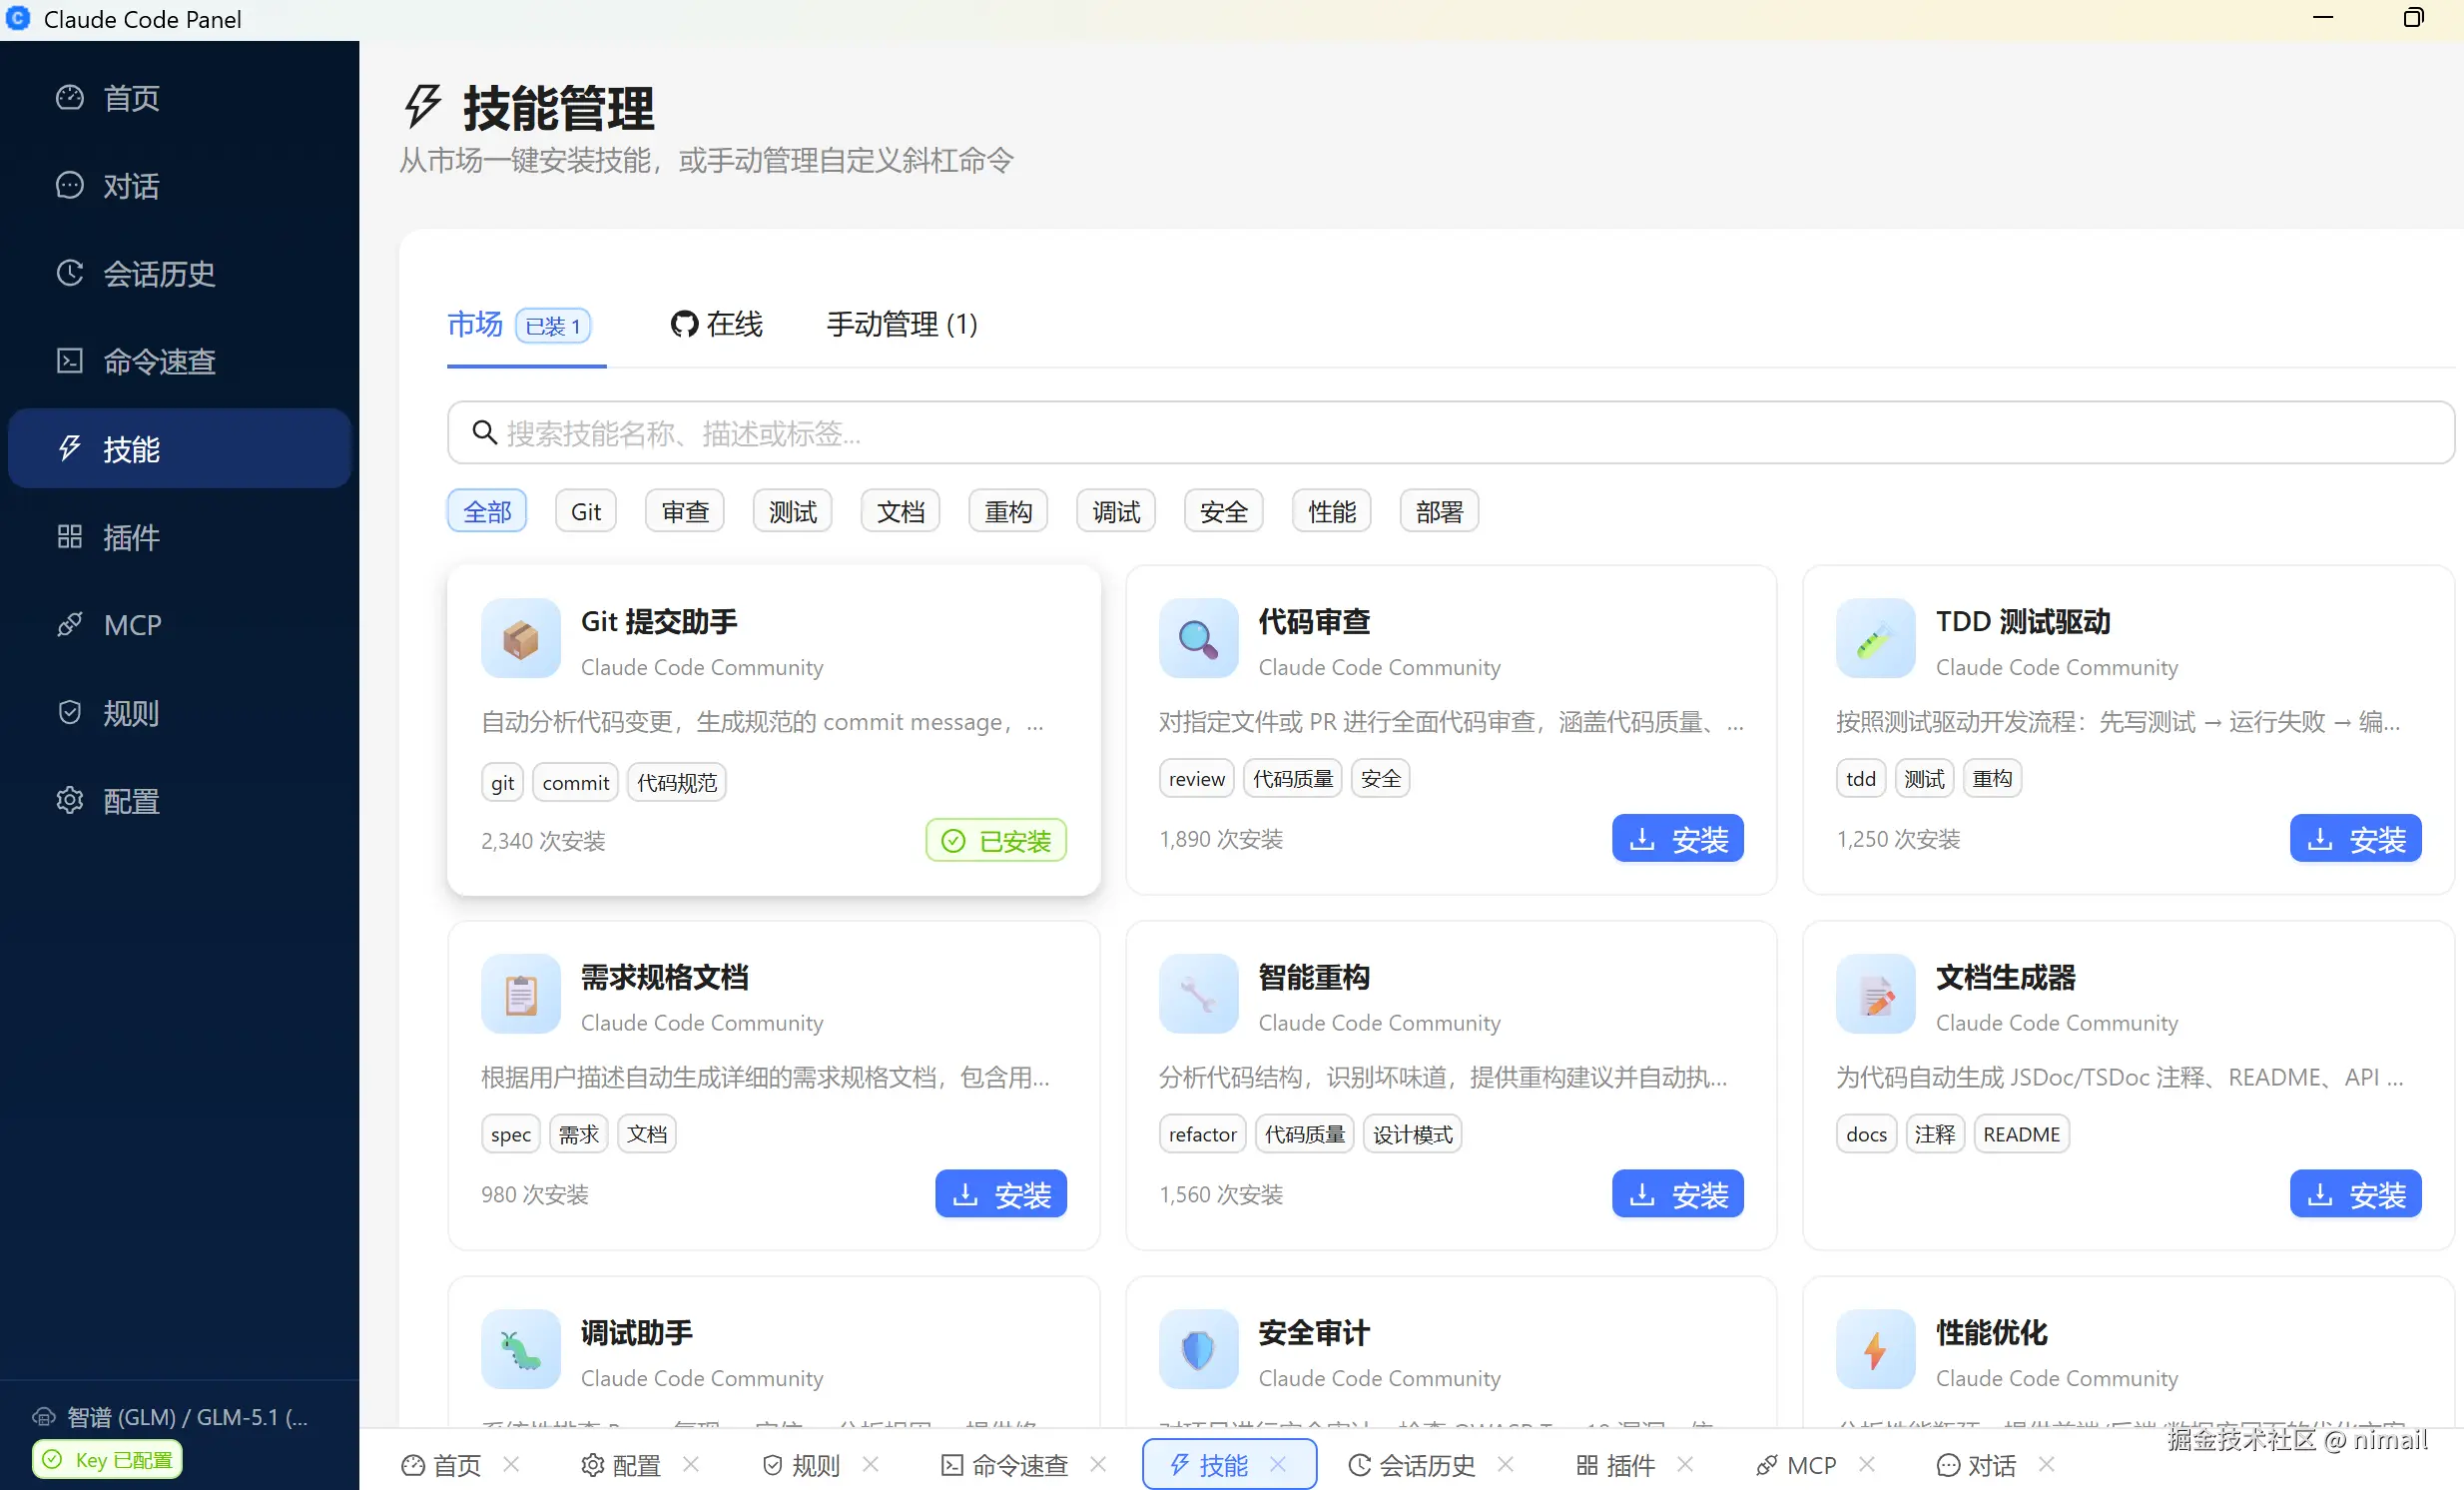Screen dimensions: 2464x1490
Task: Close the MCP tab in the bottom bar
Action: tap(1869, 1464)
